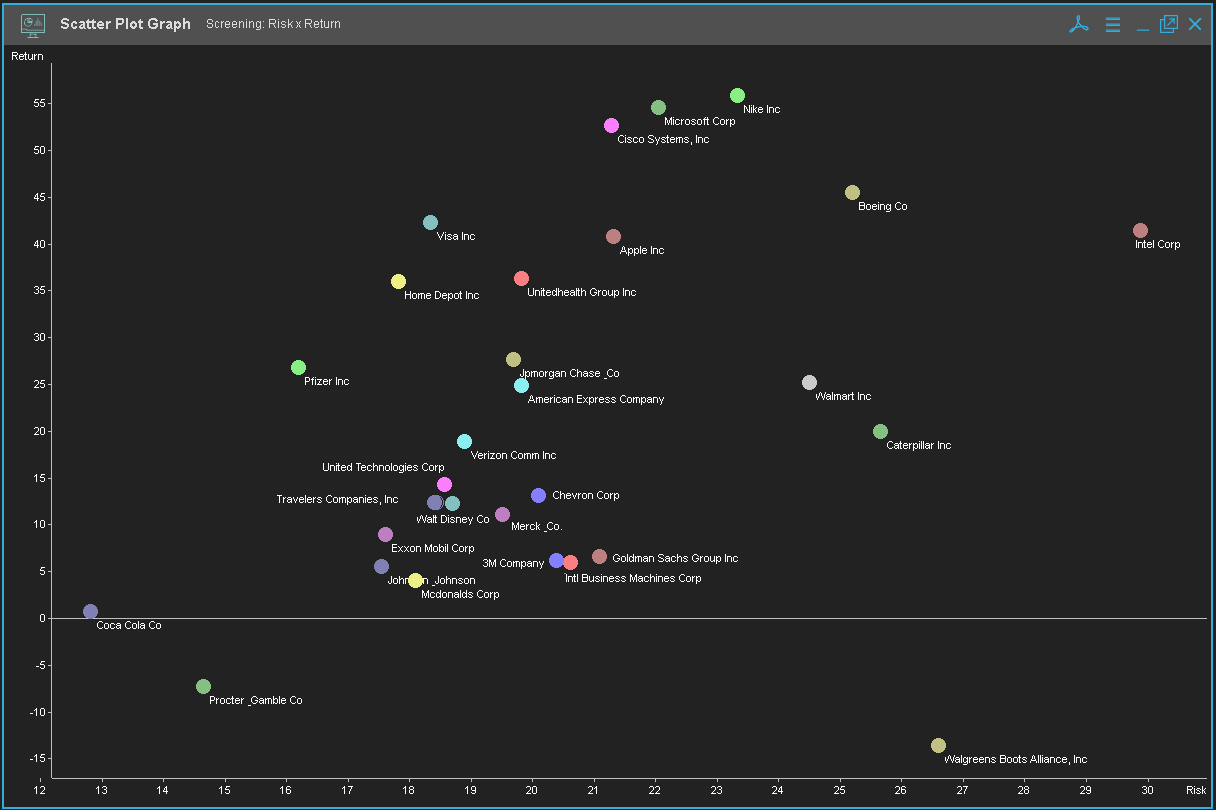Select the Coca Cola Co data point

[x=90, y=611]
